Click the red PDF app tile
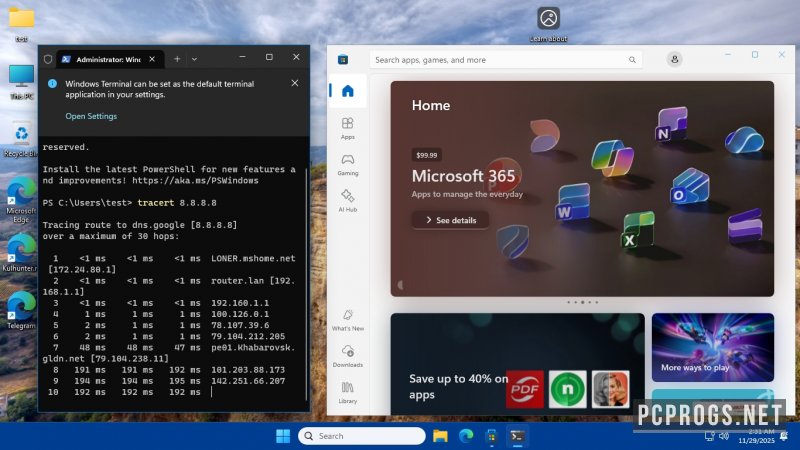The image size is (800, 450). [524, 389]
